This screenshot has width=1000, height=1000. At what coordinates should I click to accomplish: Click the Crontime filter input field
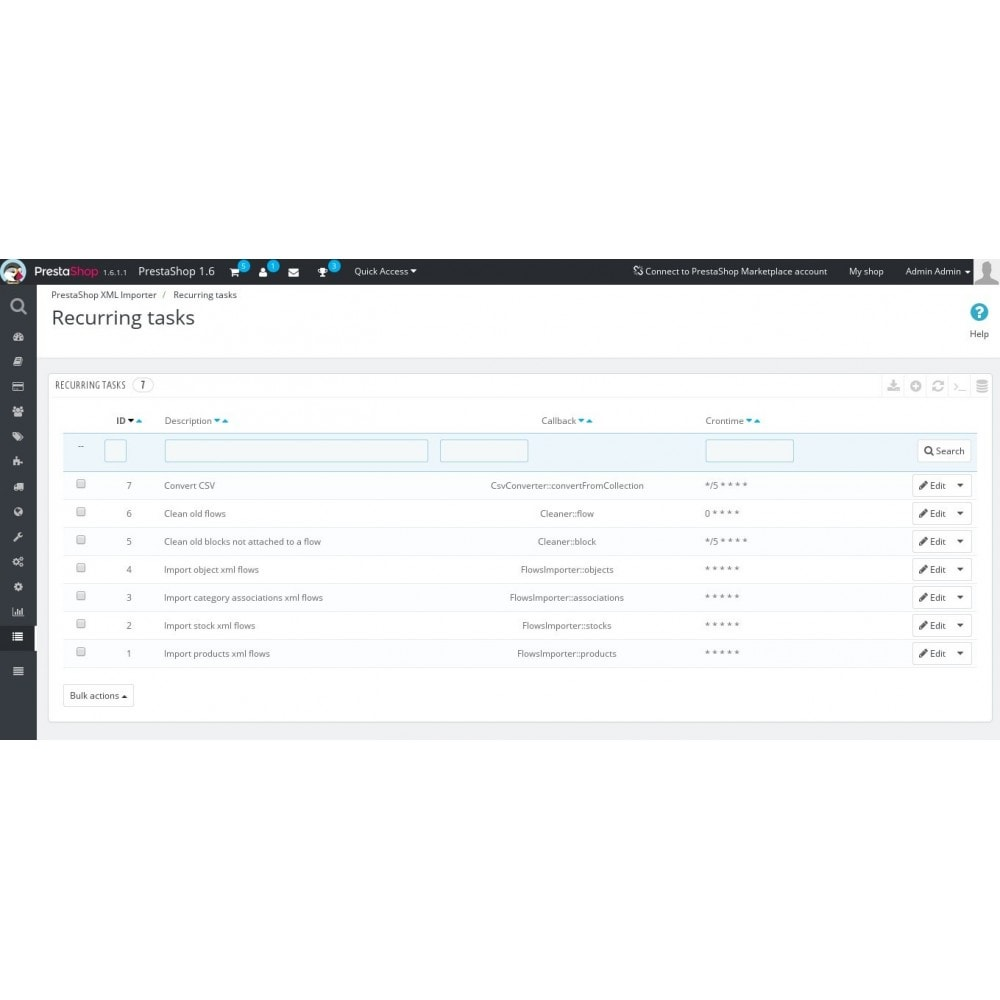click(x=749, y=452)
